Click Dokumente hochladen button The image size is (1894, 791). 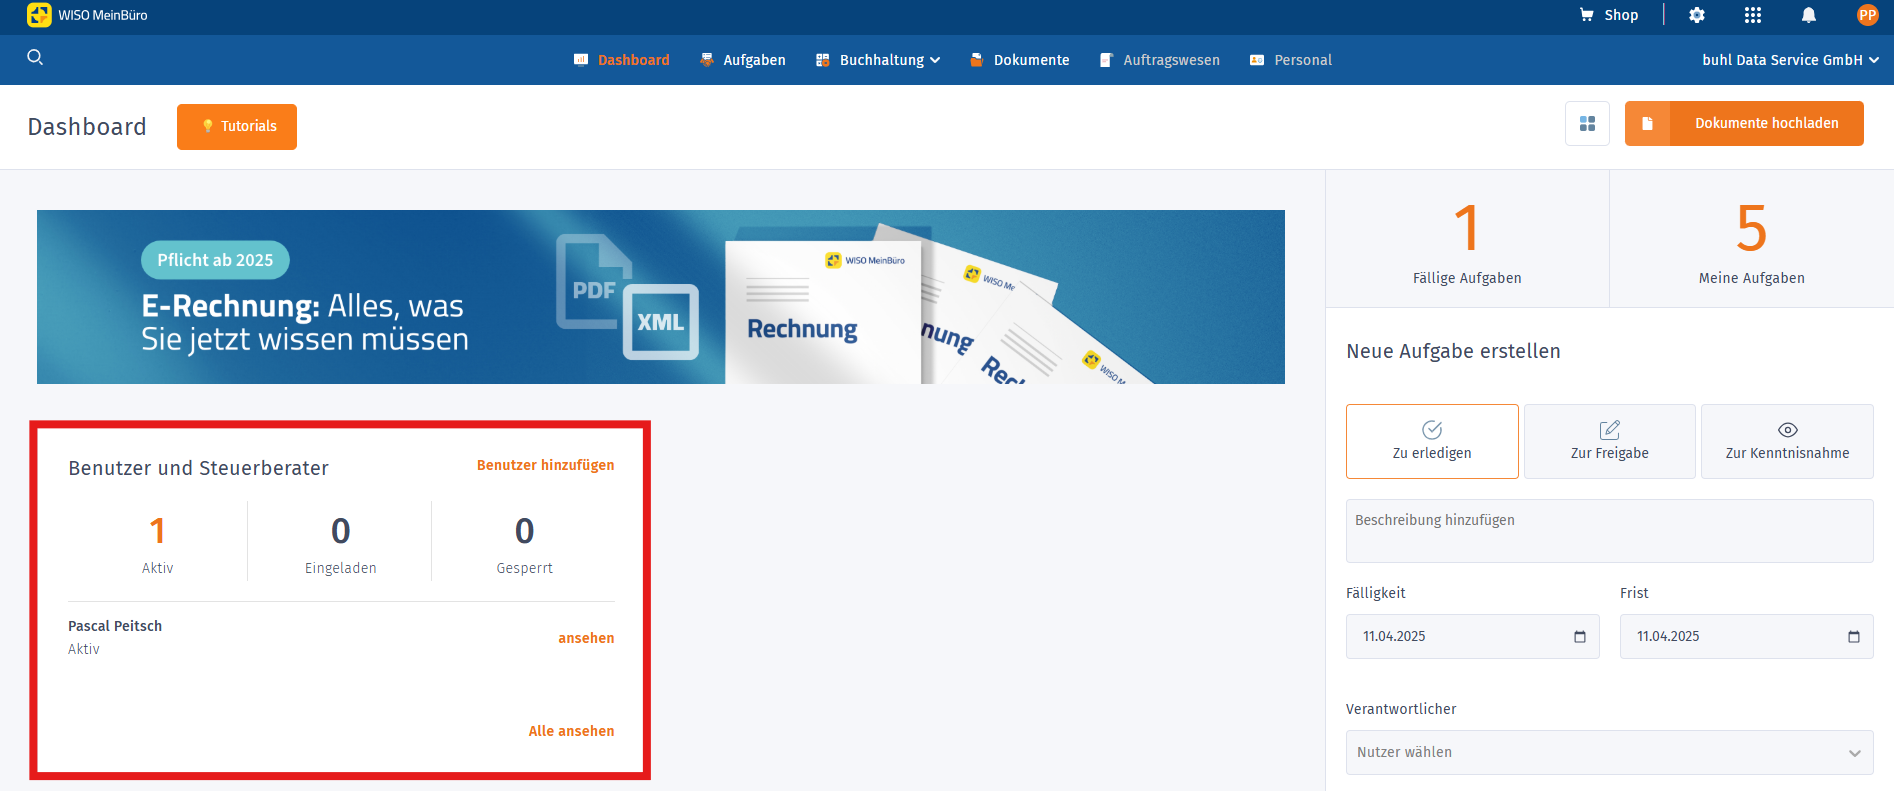[1744, 124]
